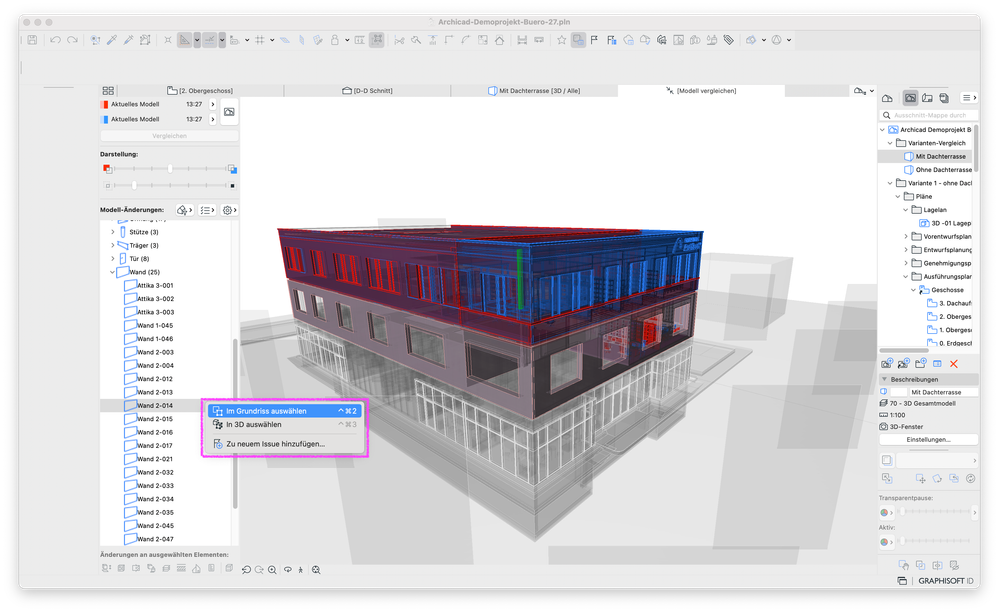Click the image icon next to Aktuelles Modell

229,111
